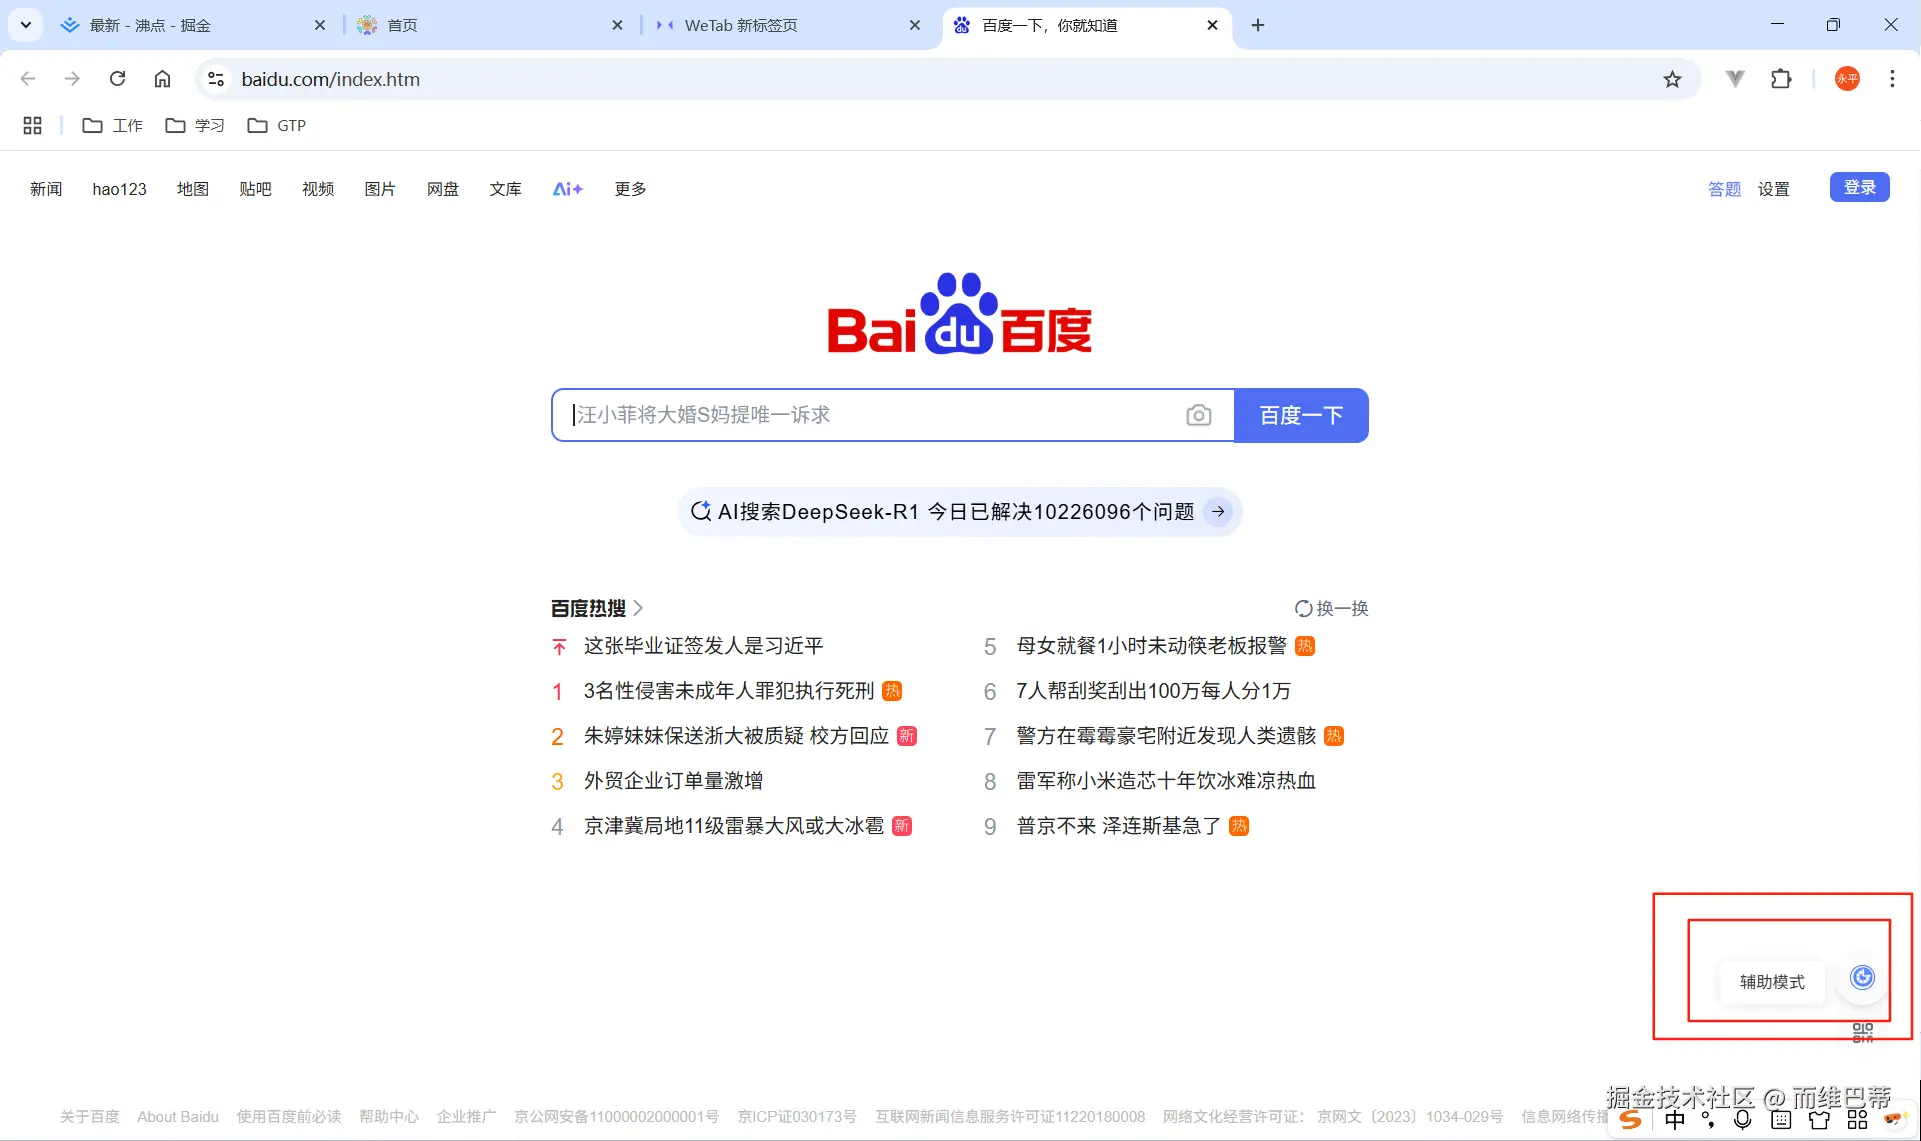Open the 关于百度 footer link

point(88,1116)
